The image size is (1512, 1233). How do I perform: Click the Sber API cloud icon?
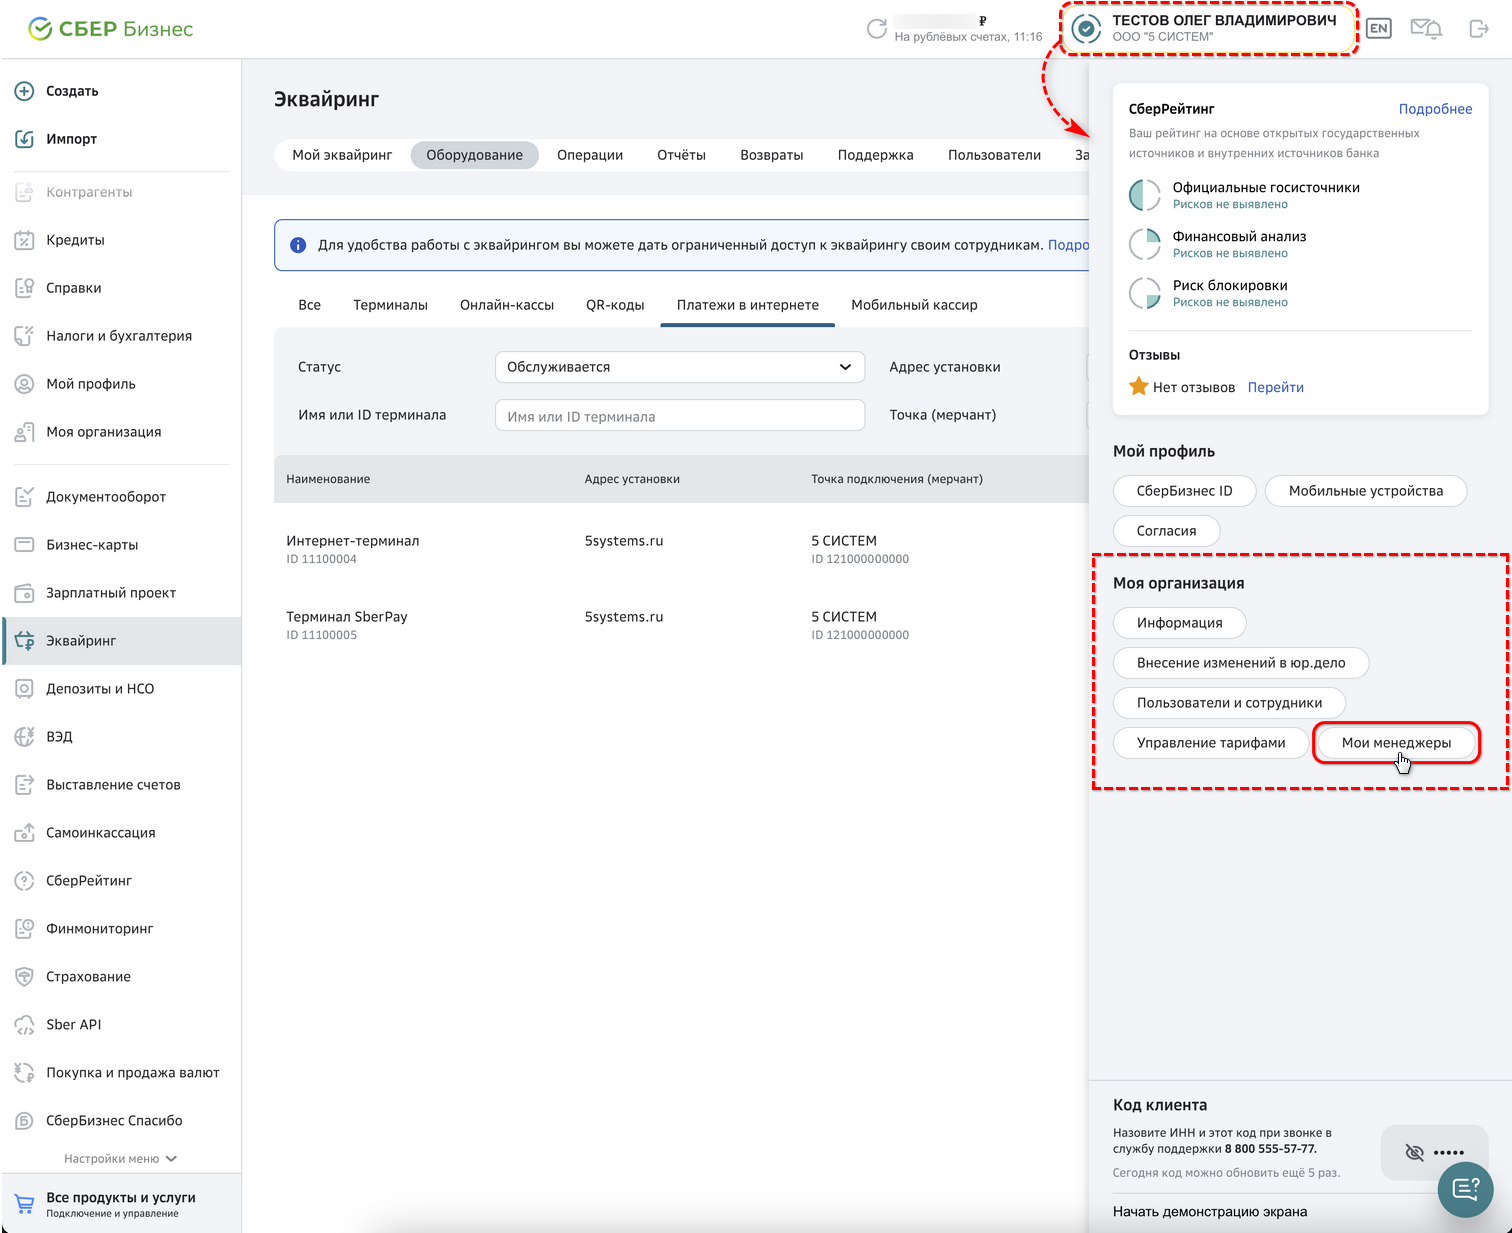(x=24, y=1025)
